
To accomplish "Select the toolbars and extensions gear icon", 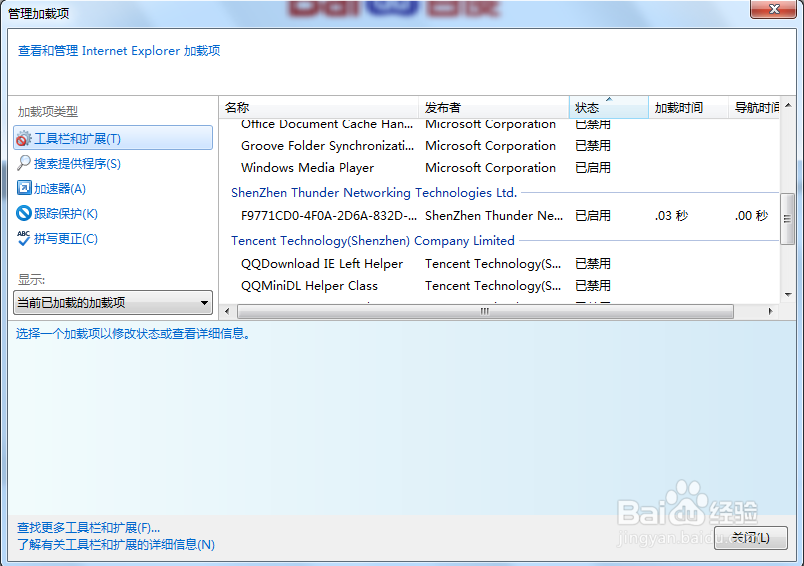I will (24, 138).
